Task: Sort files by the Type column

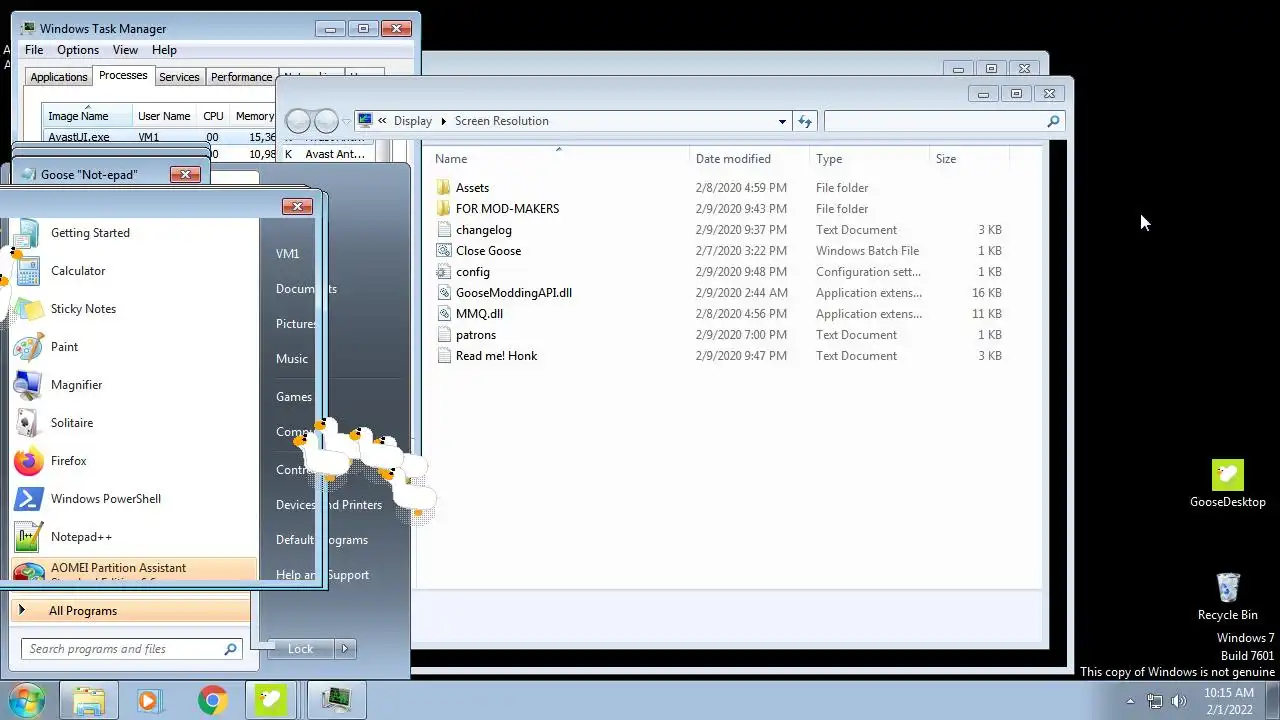Action: 869,159
